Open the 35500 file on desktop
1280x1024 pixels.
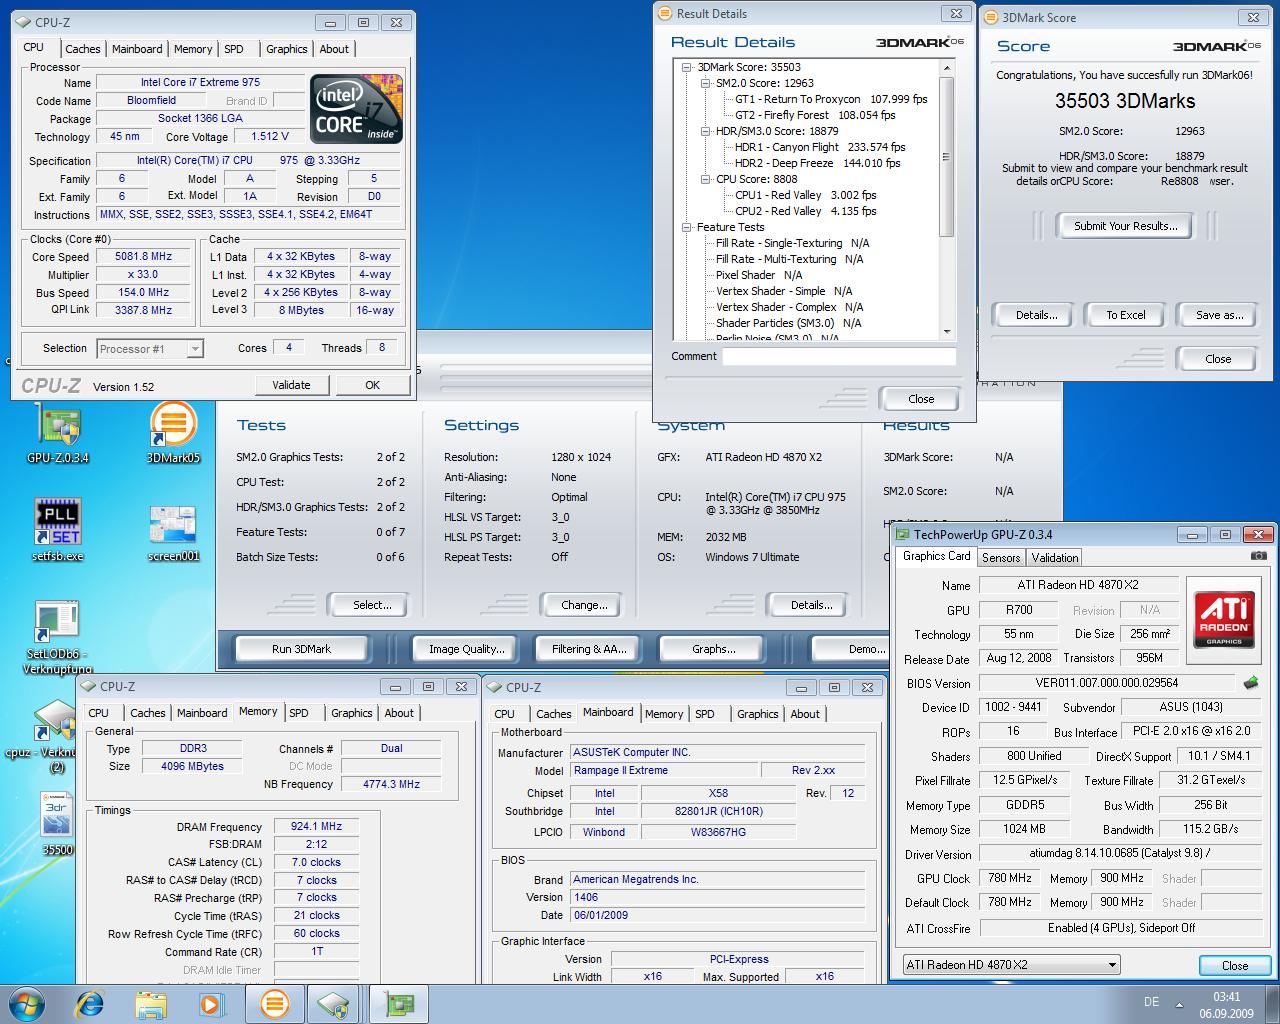click(x=58, y=823)
